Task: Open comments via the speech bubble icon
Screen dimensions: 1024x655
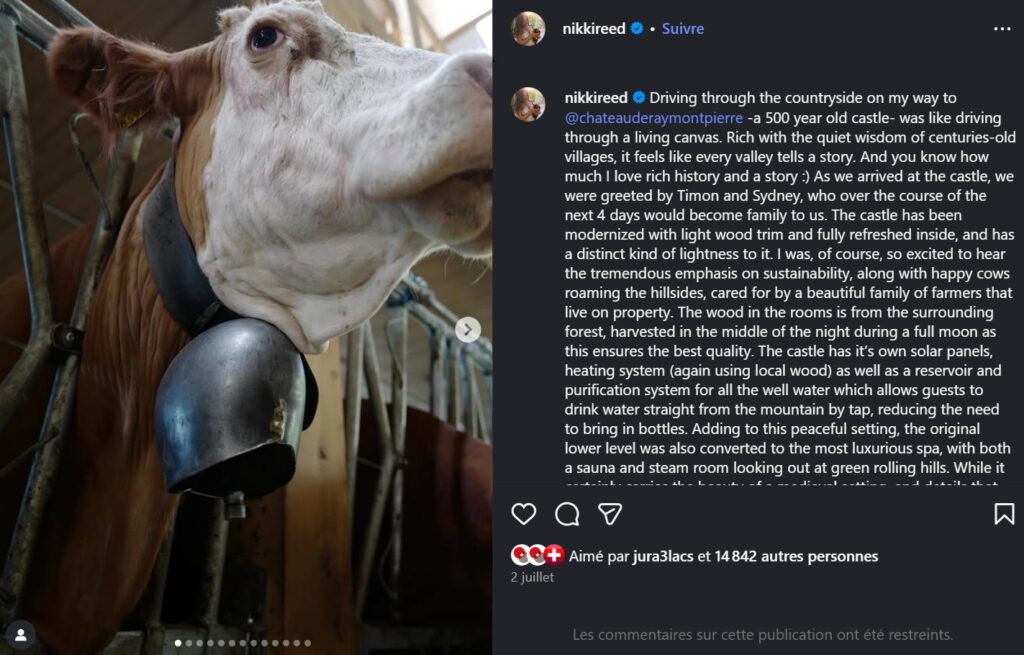Action: coord(567,514)
